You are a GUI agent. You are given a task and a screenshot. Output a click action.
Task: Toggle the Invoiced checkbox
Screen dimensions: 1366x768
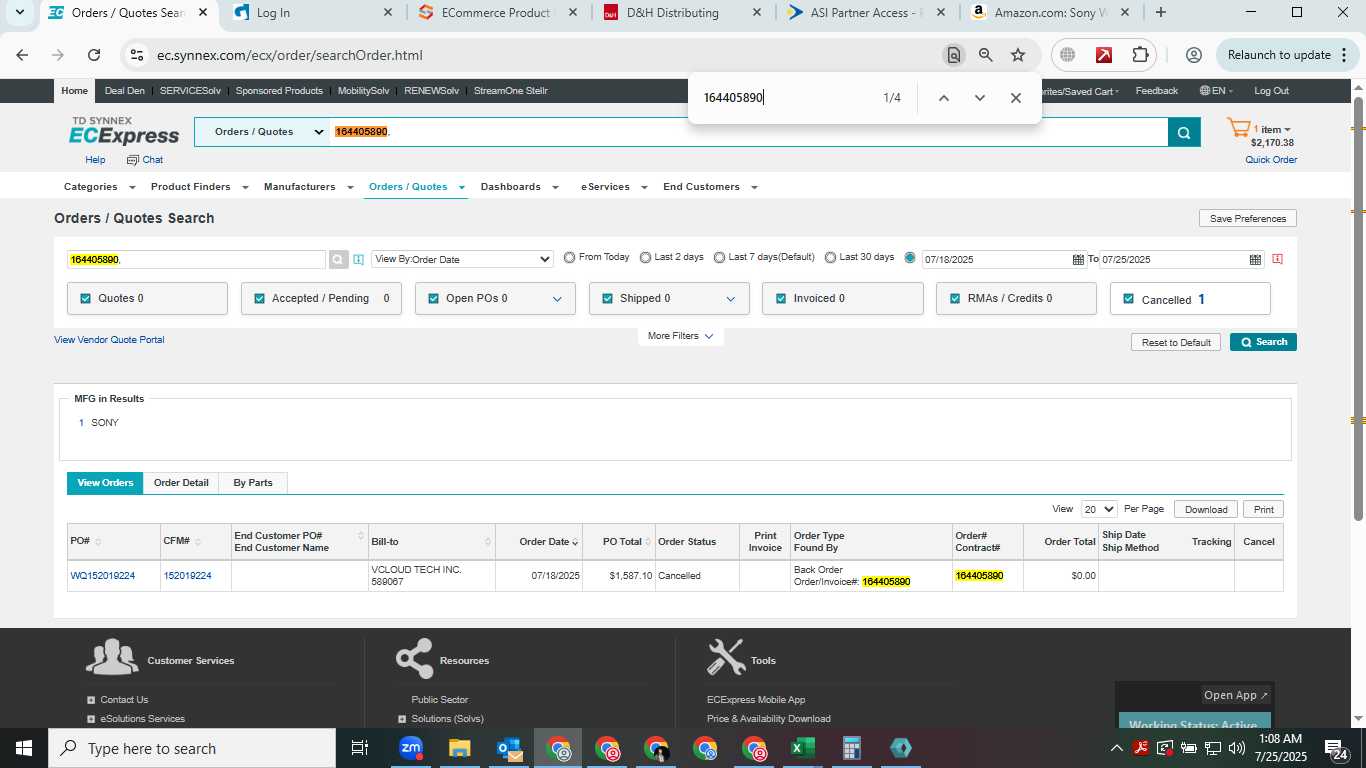(x=781, y=298)
